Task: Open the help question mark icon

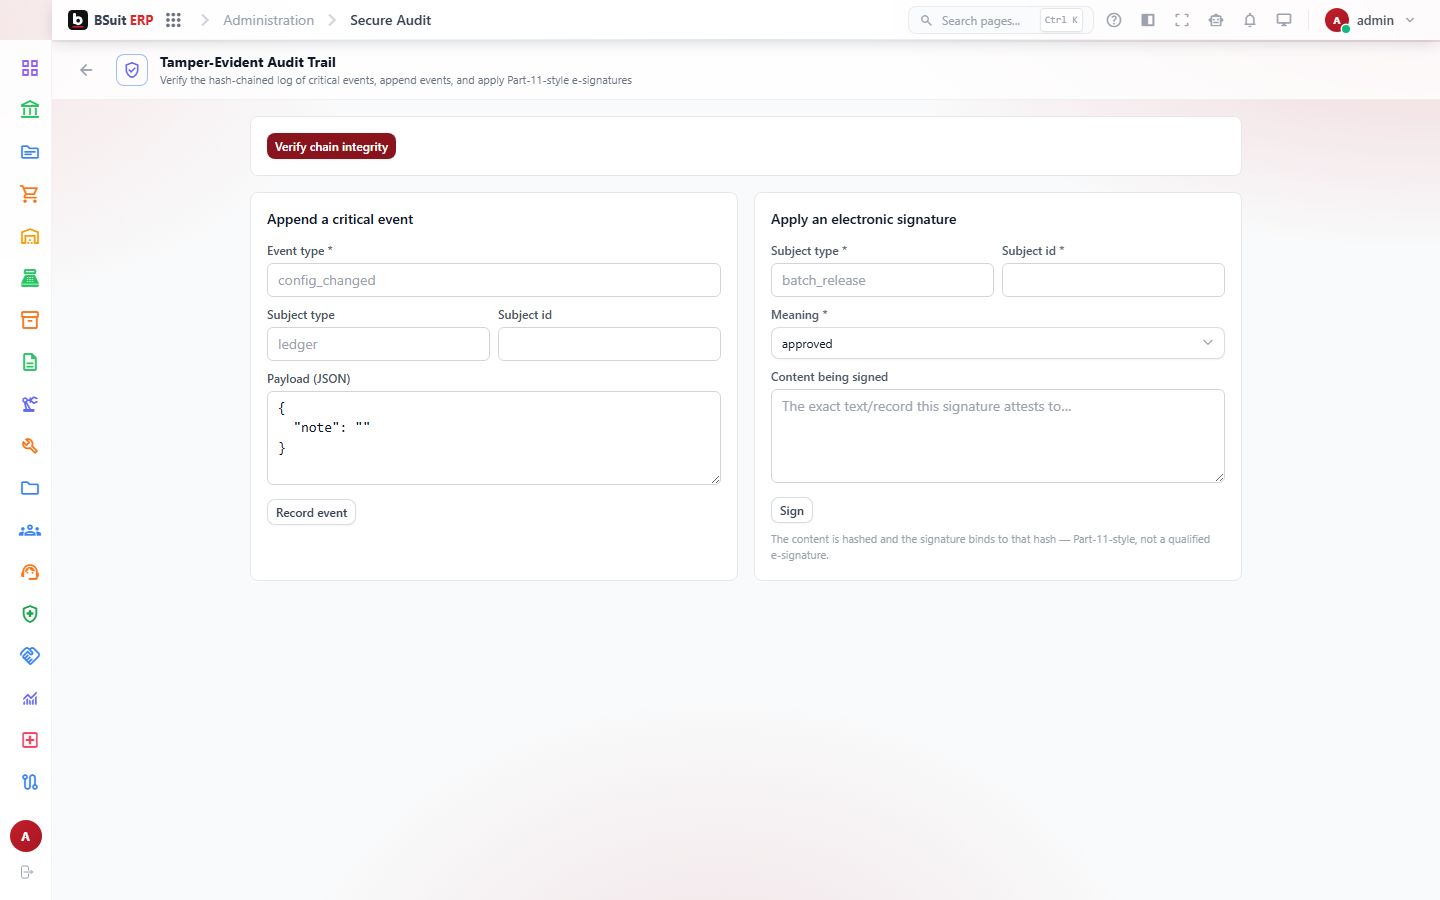Action: click(x=1114, y=20)
